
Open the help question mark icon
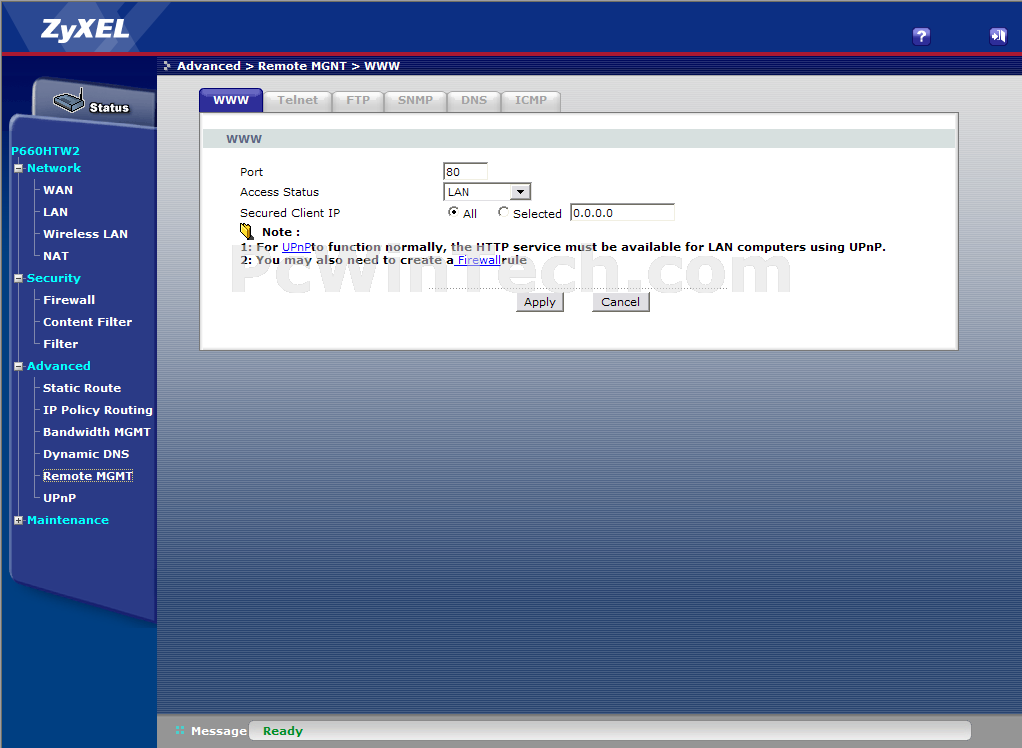click(x=921, y=36)
